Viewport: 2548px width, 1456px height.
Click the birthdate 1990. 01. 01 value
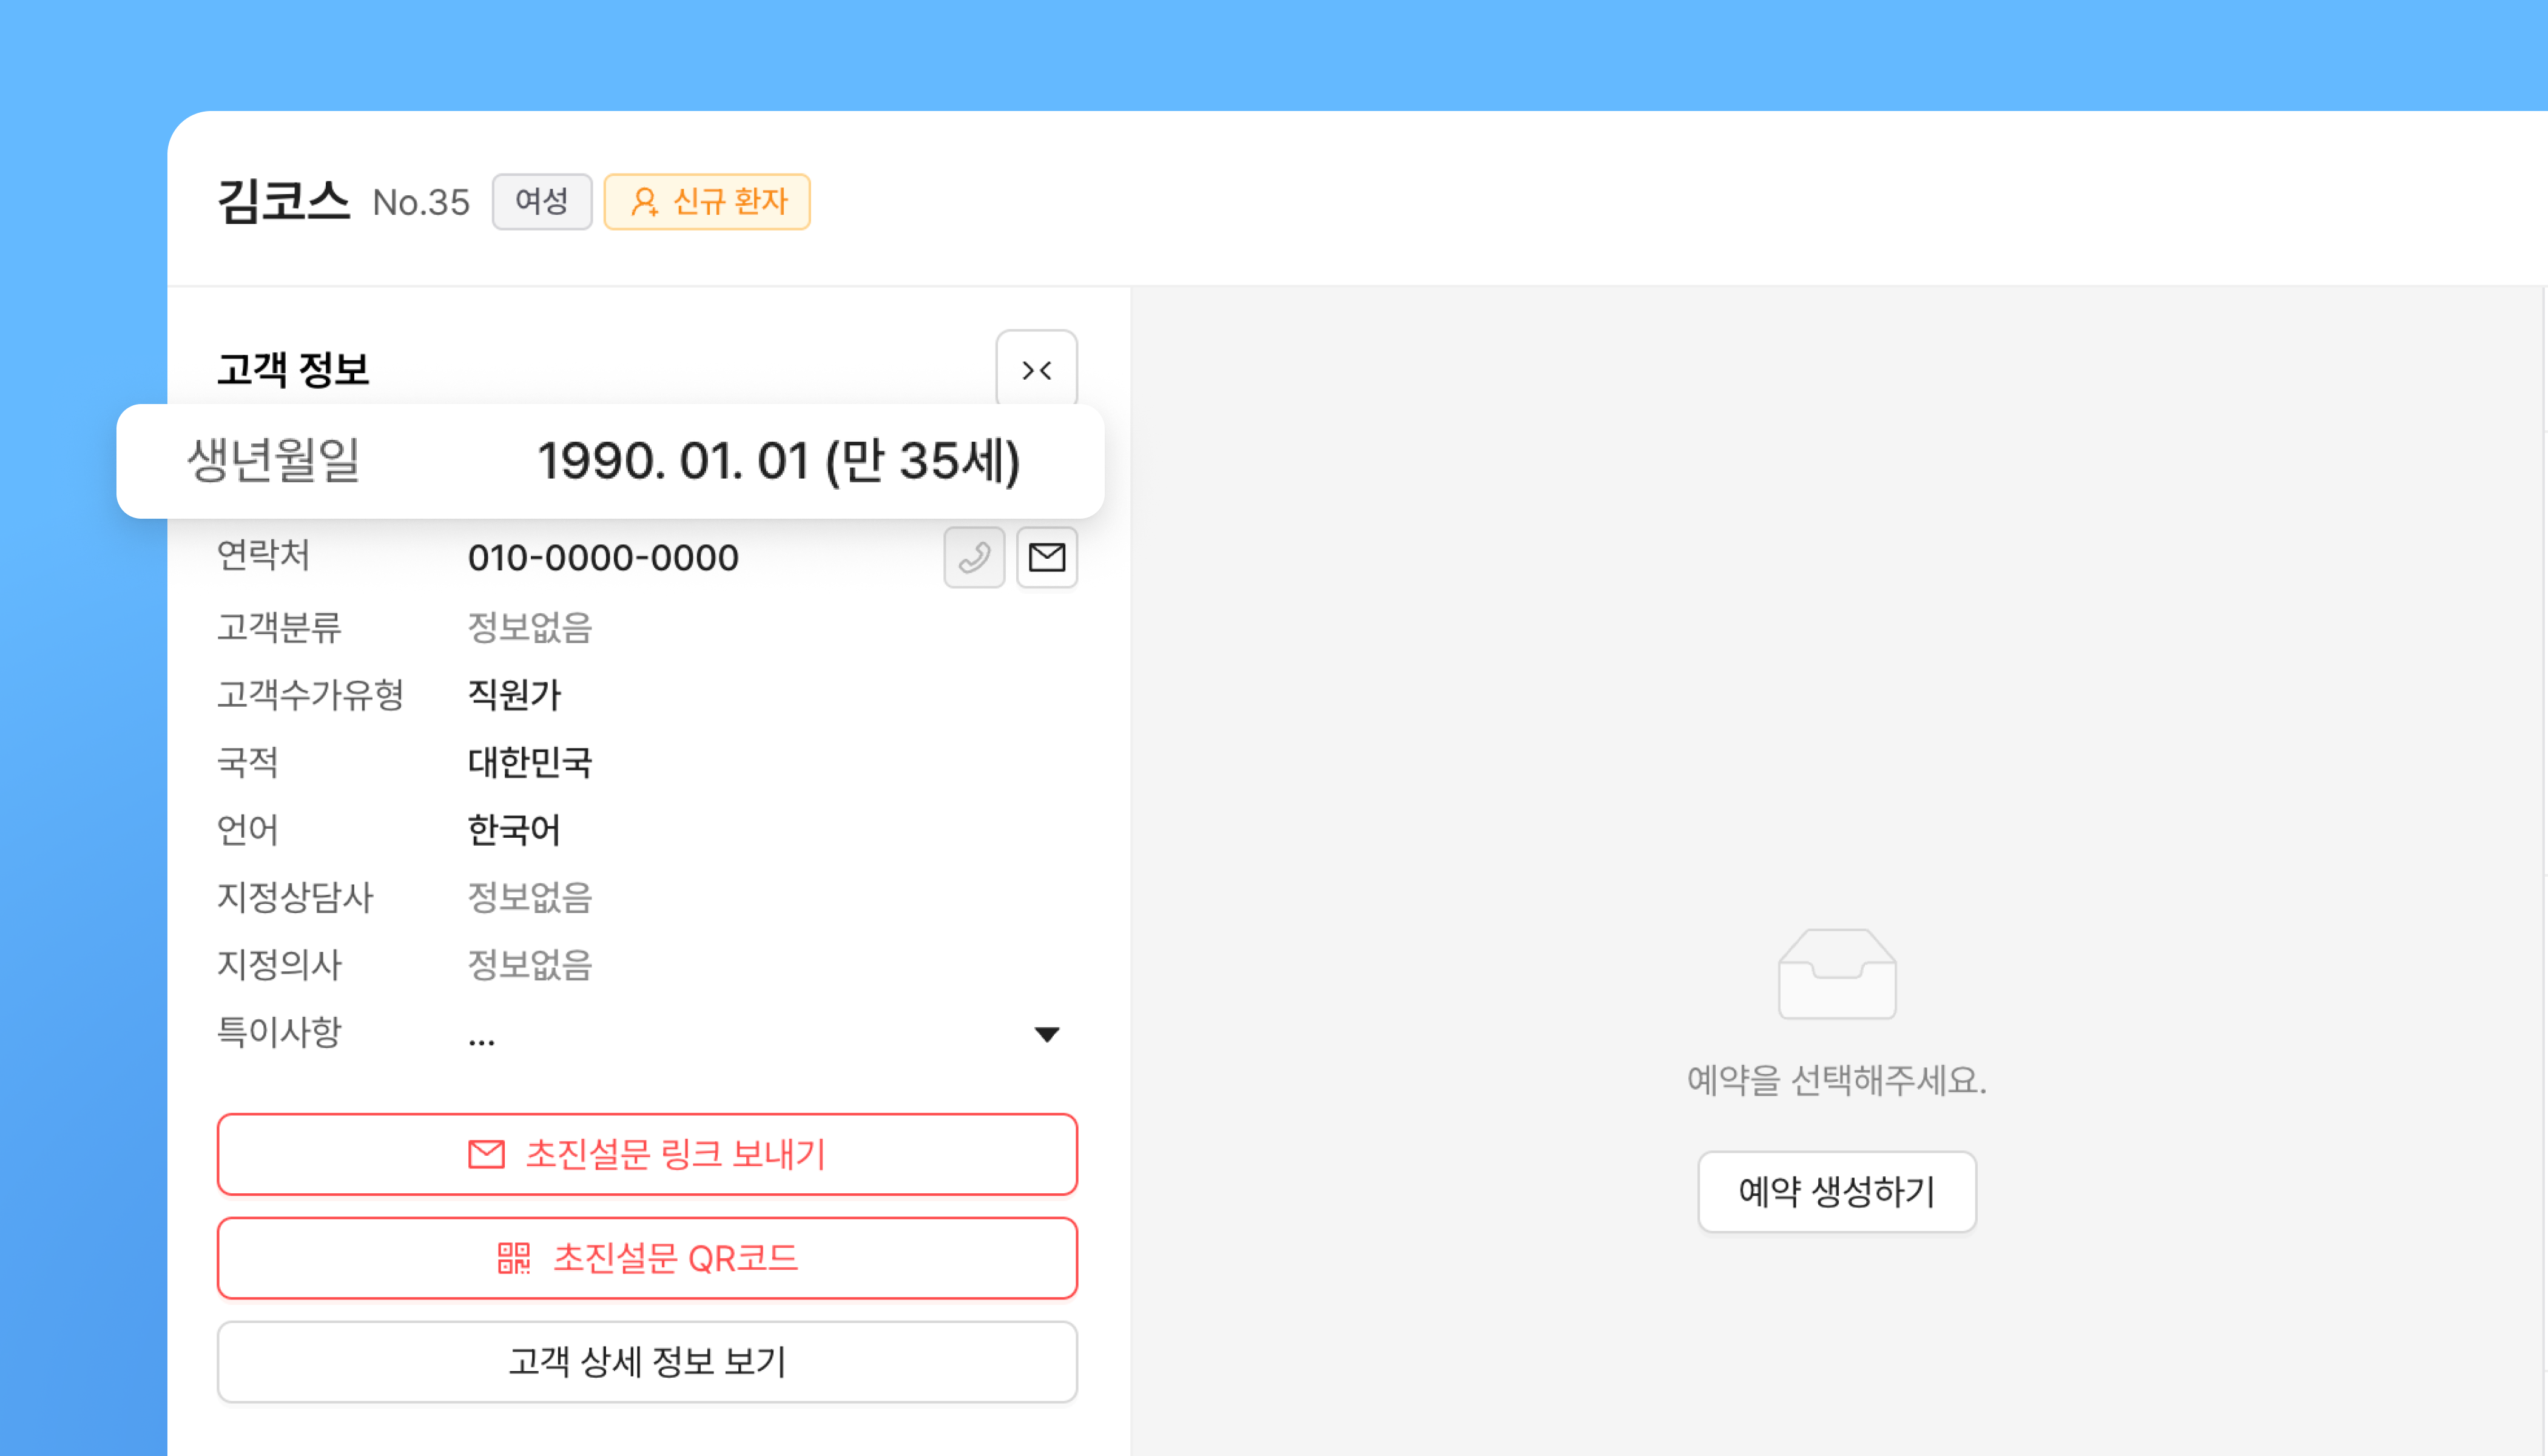coord(778,461)
